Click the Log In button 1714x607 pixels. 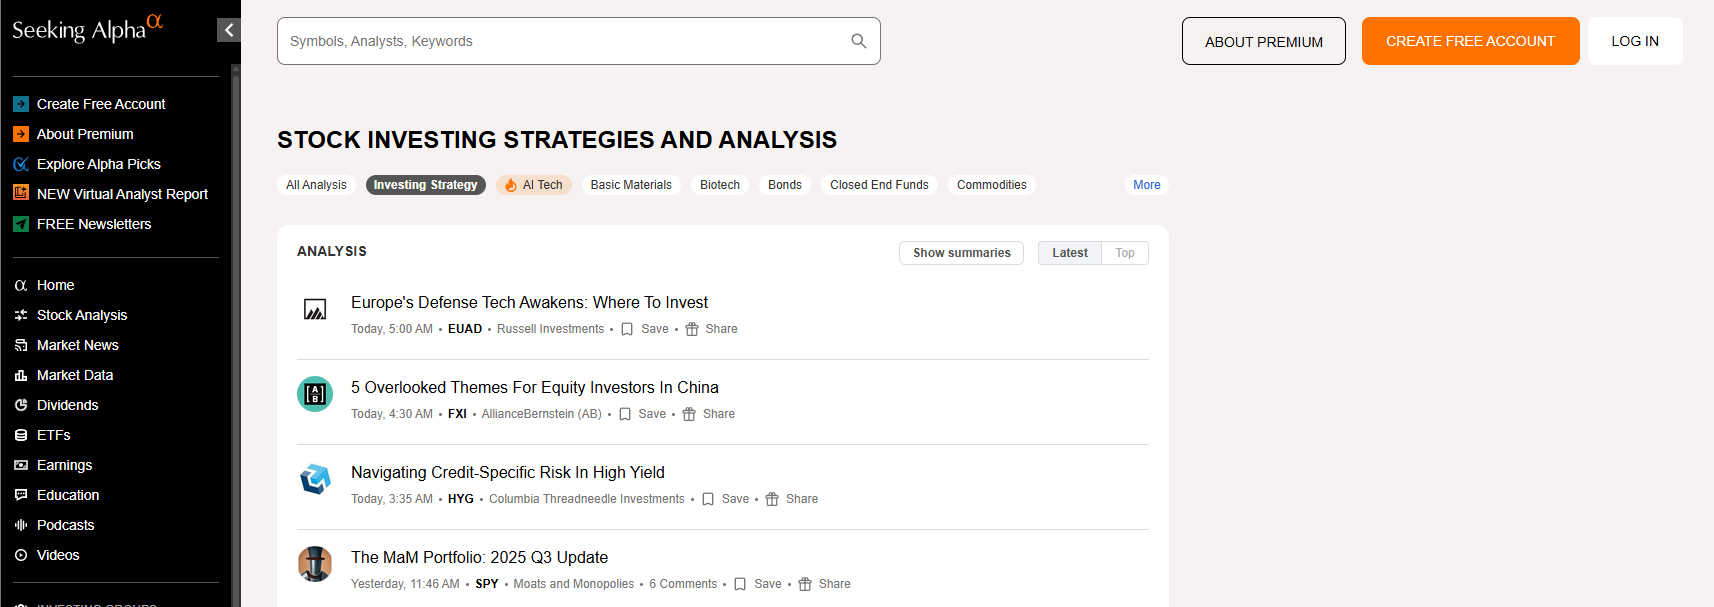(1635, 41)
